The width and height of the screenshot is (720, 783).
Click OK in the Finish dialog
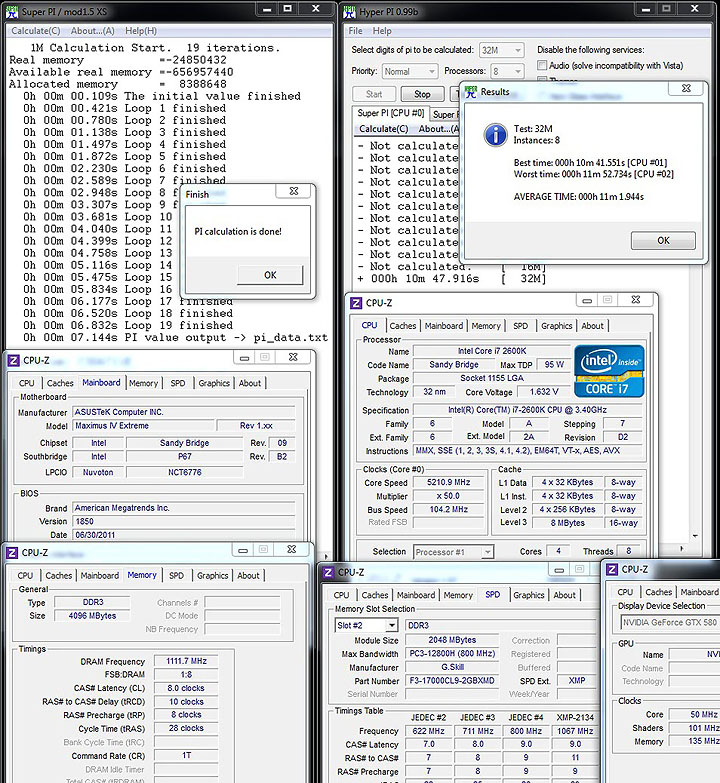tap(270, 275)
